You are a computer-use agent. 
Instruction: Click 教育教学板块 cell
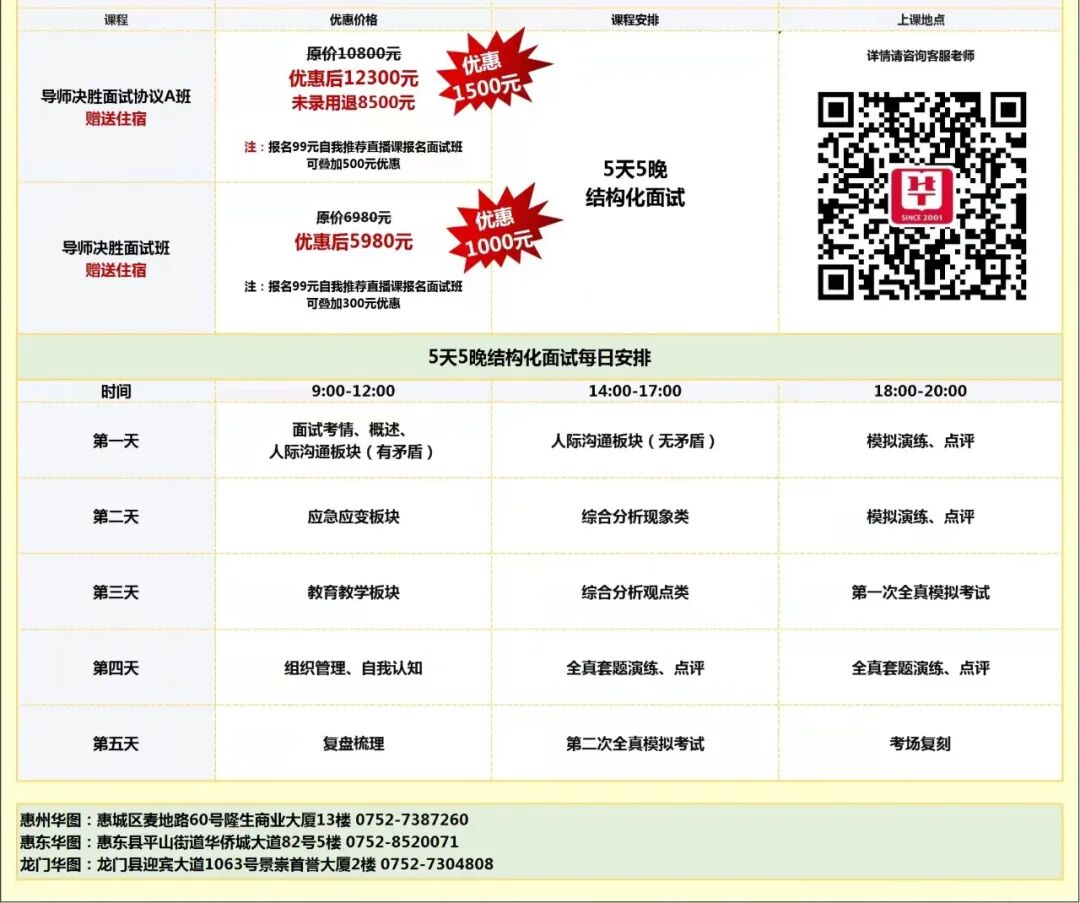tap(353, 592)
